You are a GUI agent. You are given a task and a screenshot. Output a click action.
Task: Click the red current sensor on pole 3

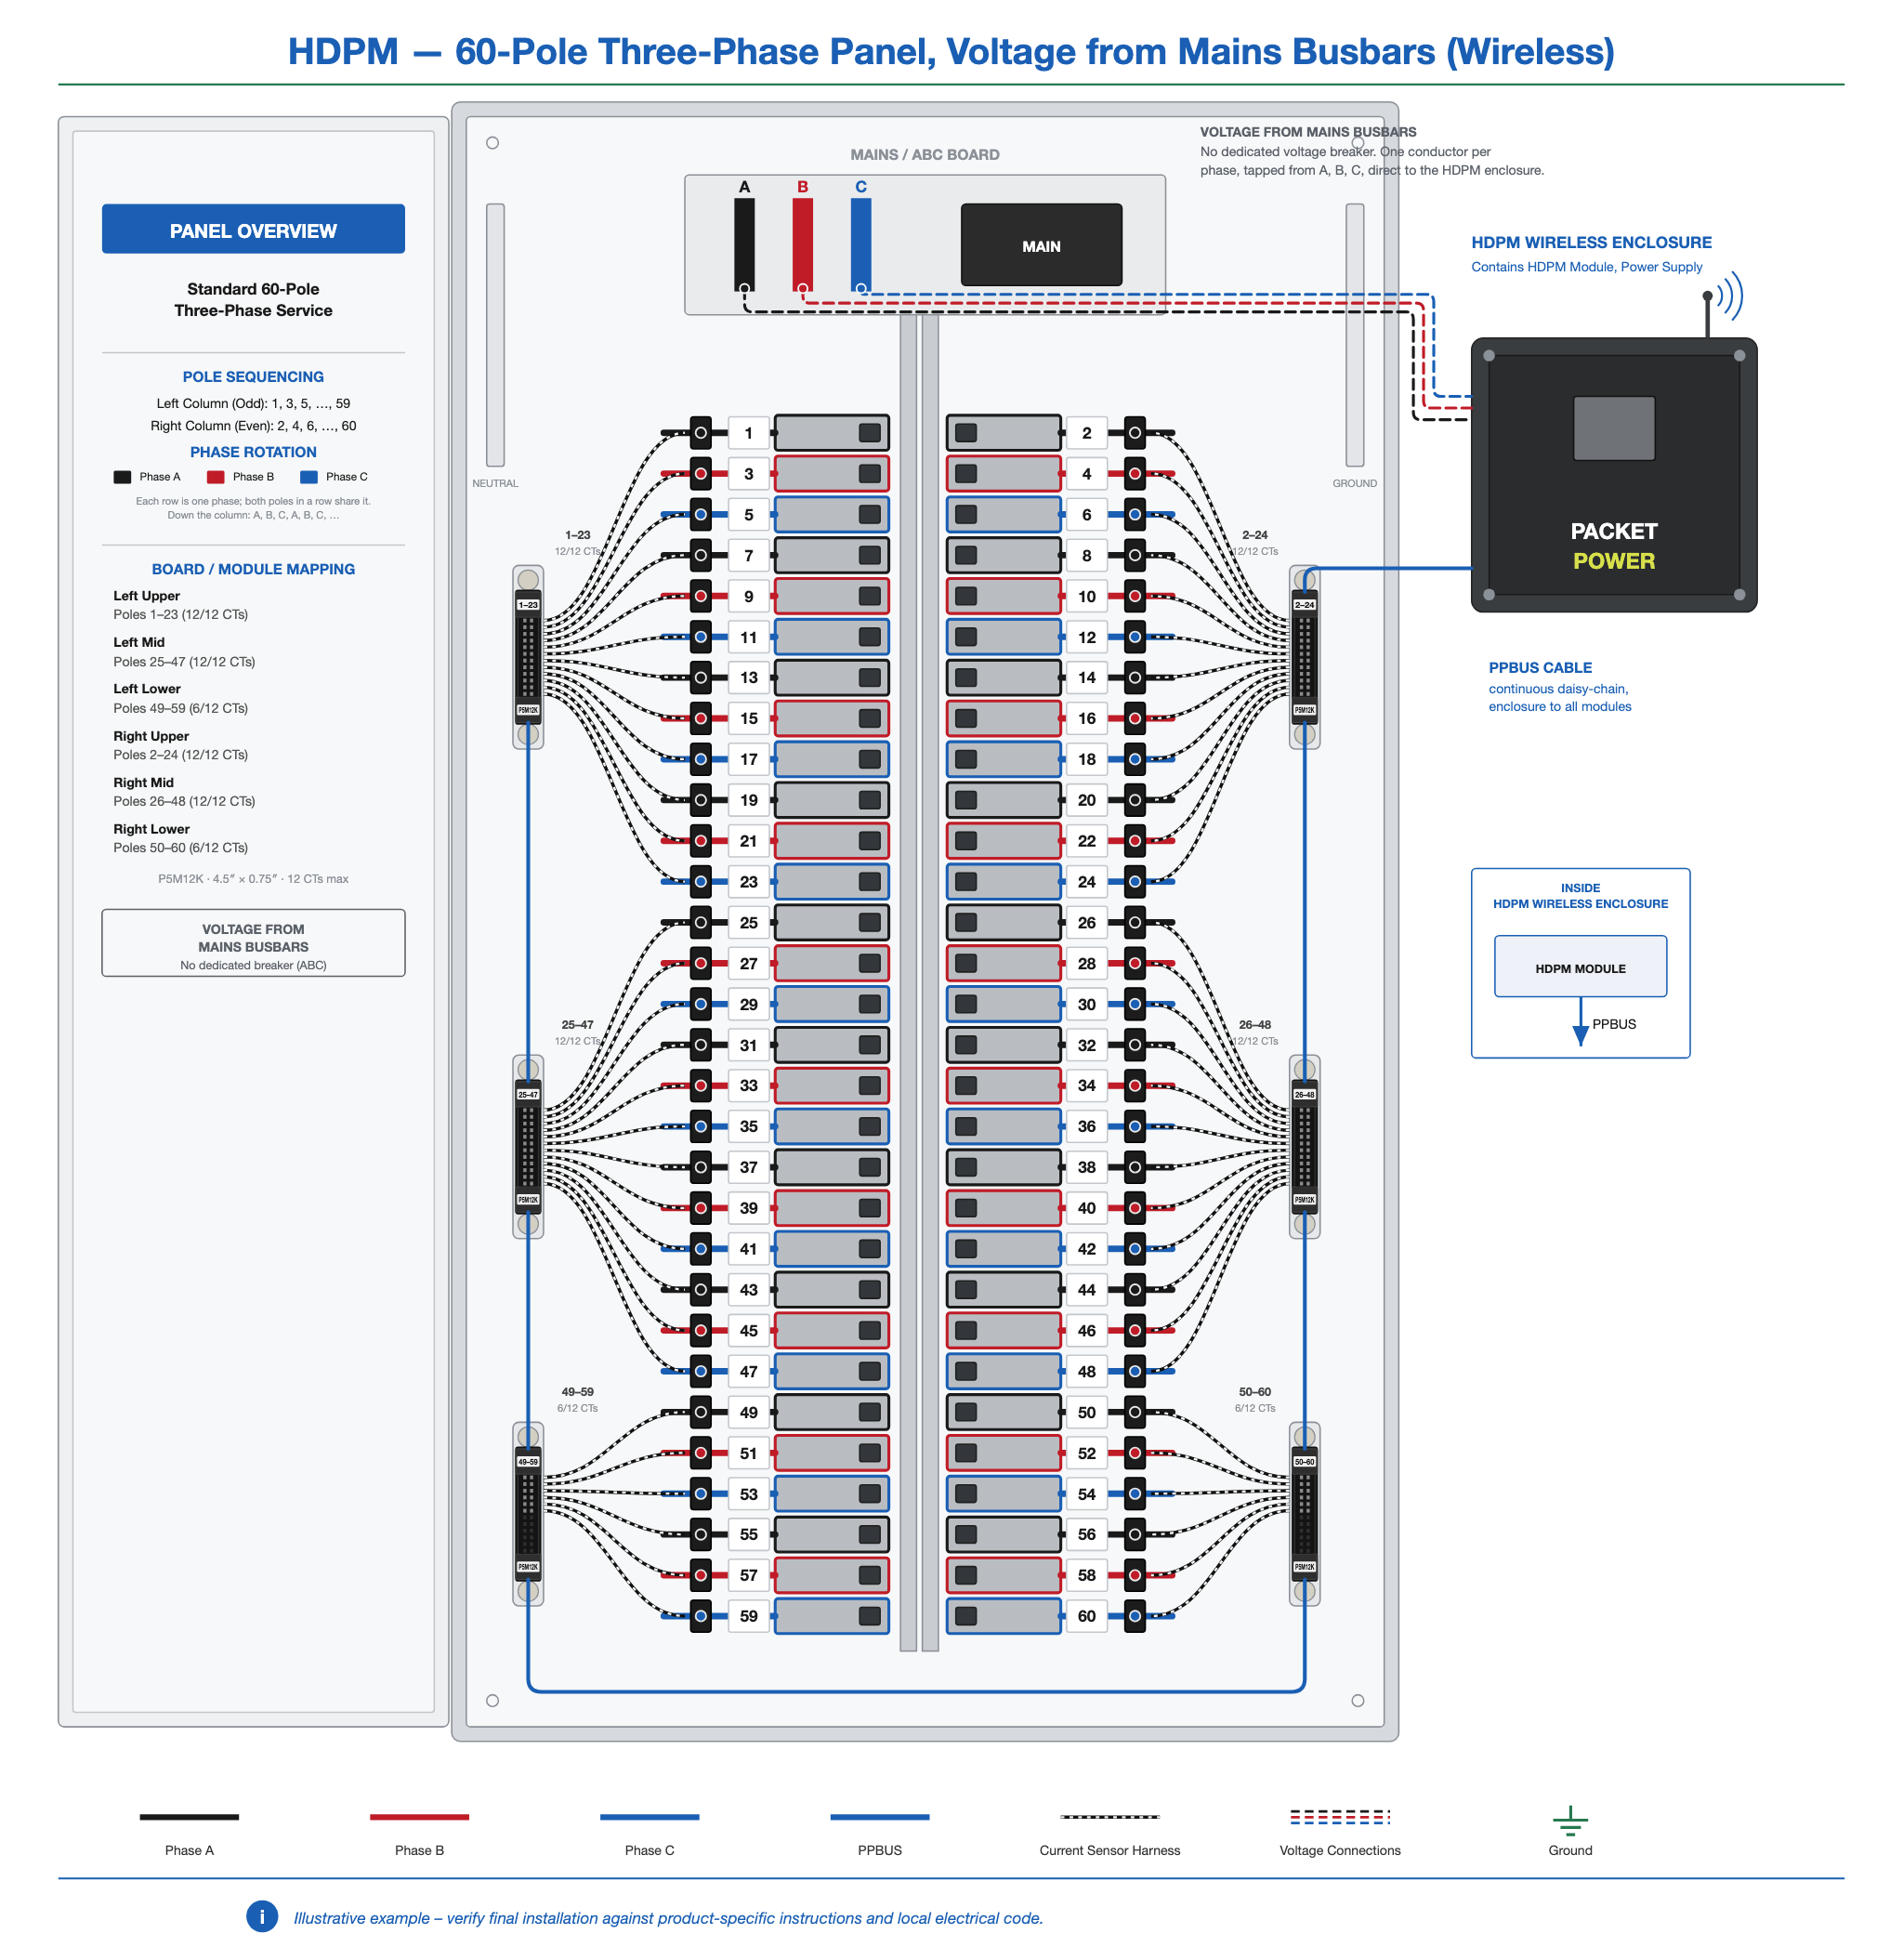(701, 474)
